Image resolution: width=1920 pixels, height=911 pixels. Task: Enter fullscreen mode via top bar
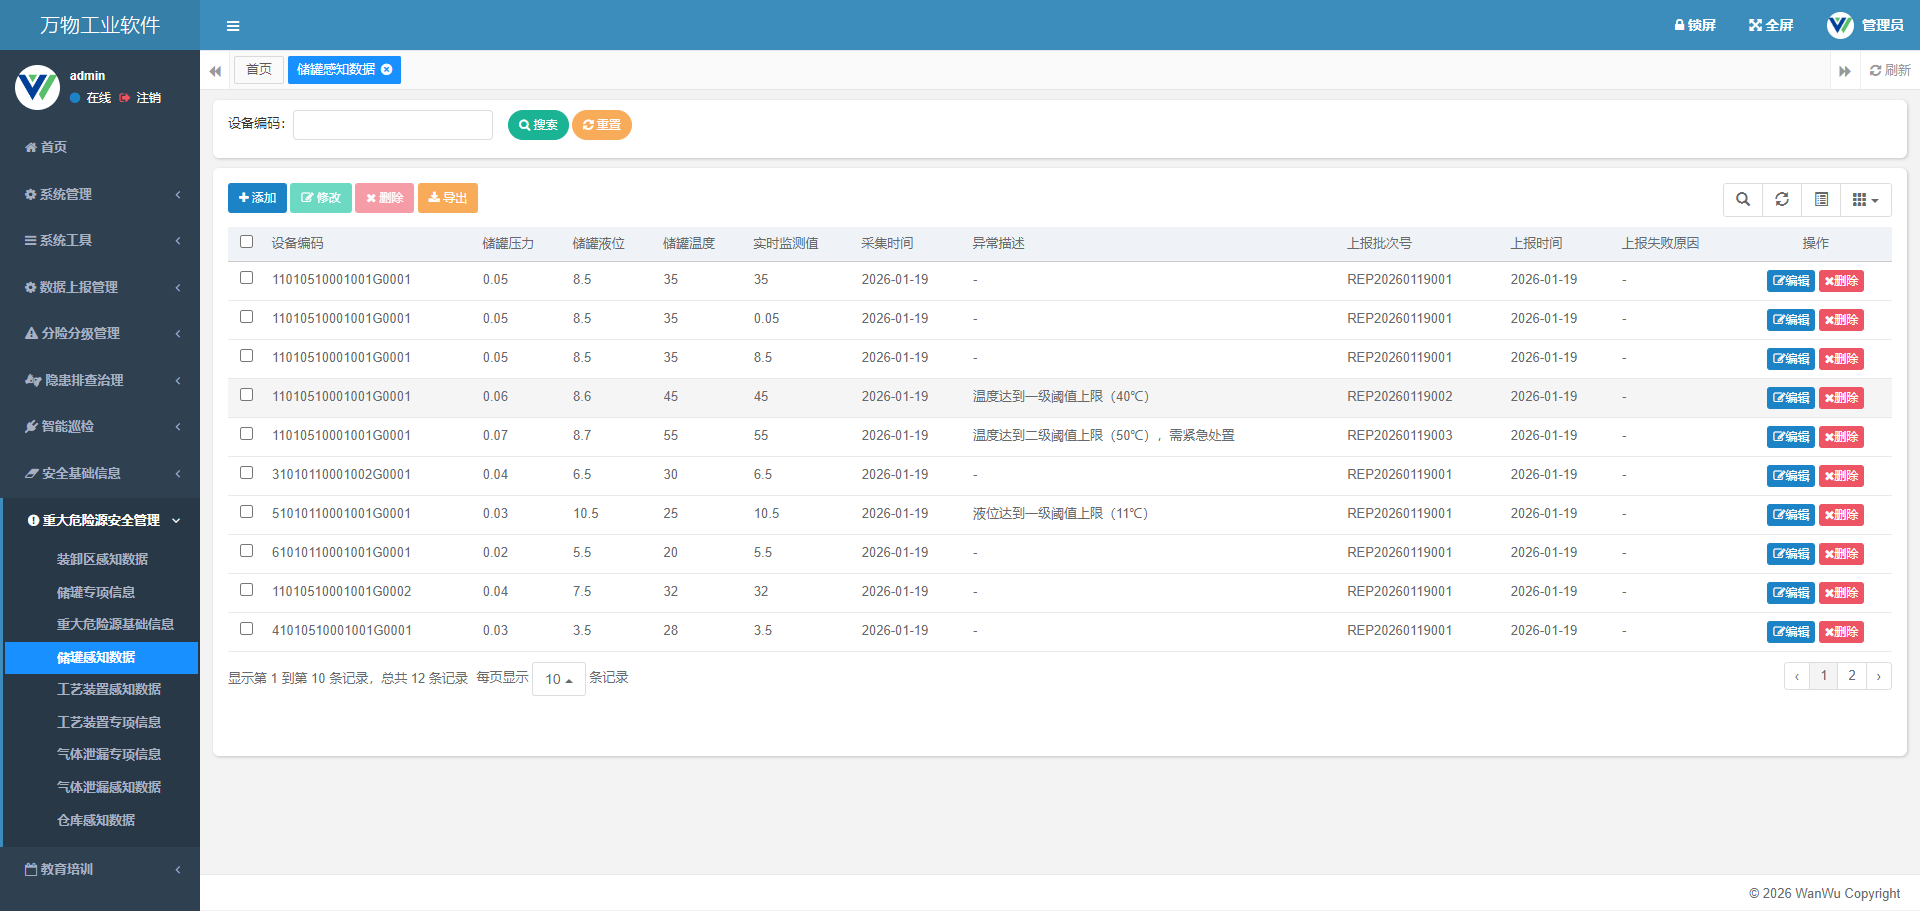(x=1770, y=25)
